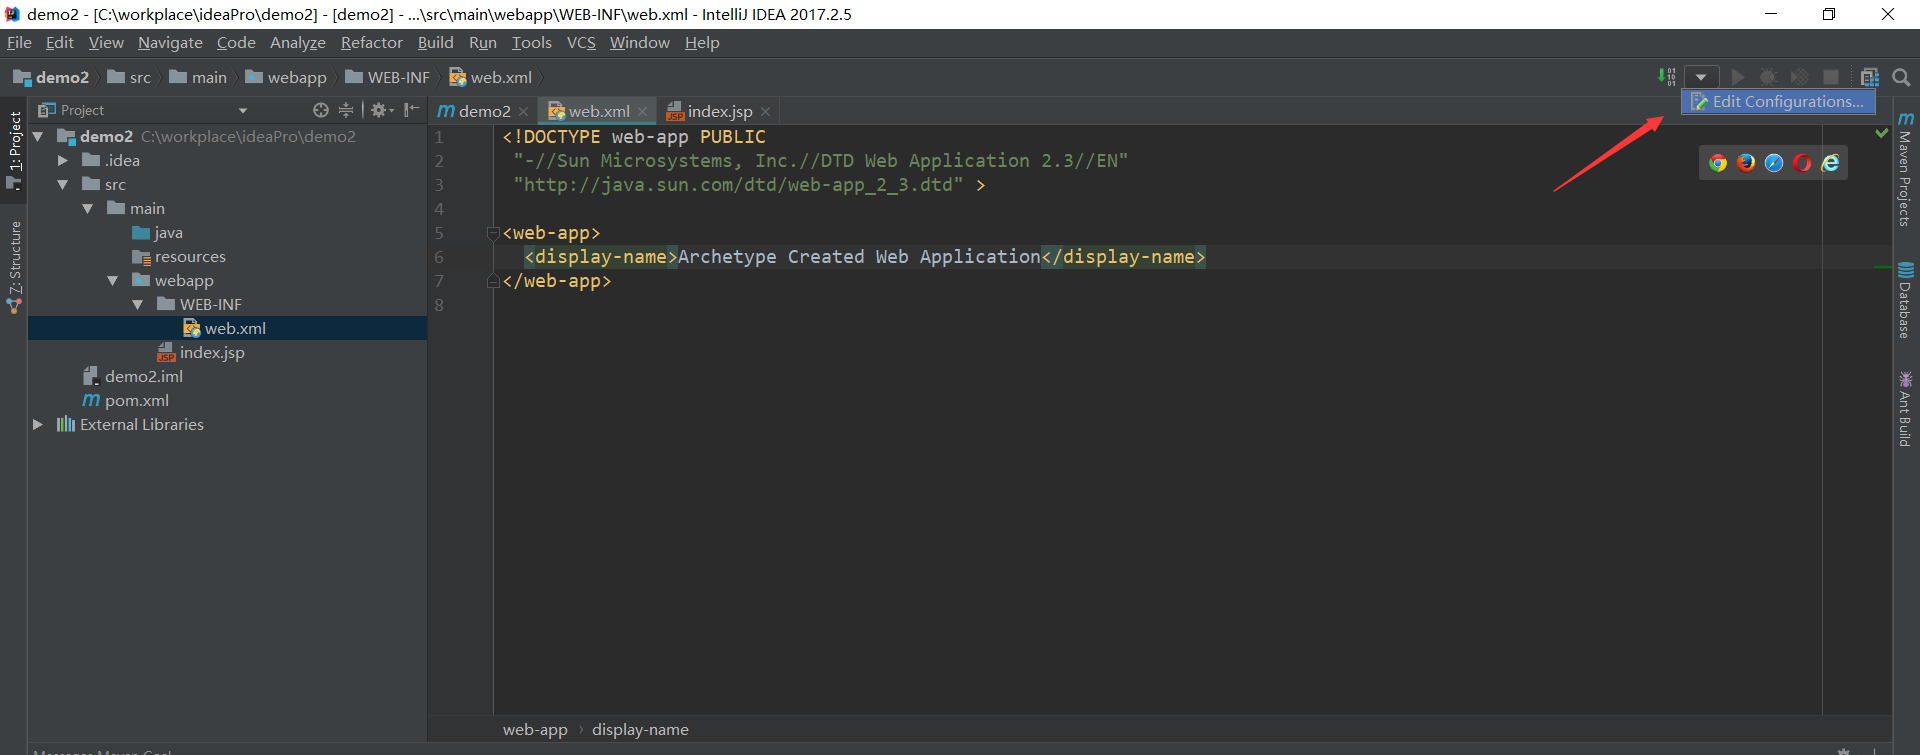Click the WEB-INF breadcrumb in navigation bar

coord(387,77)
